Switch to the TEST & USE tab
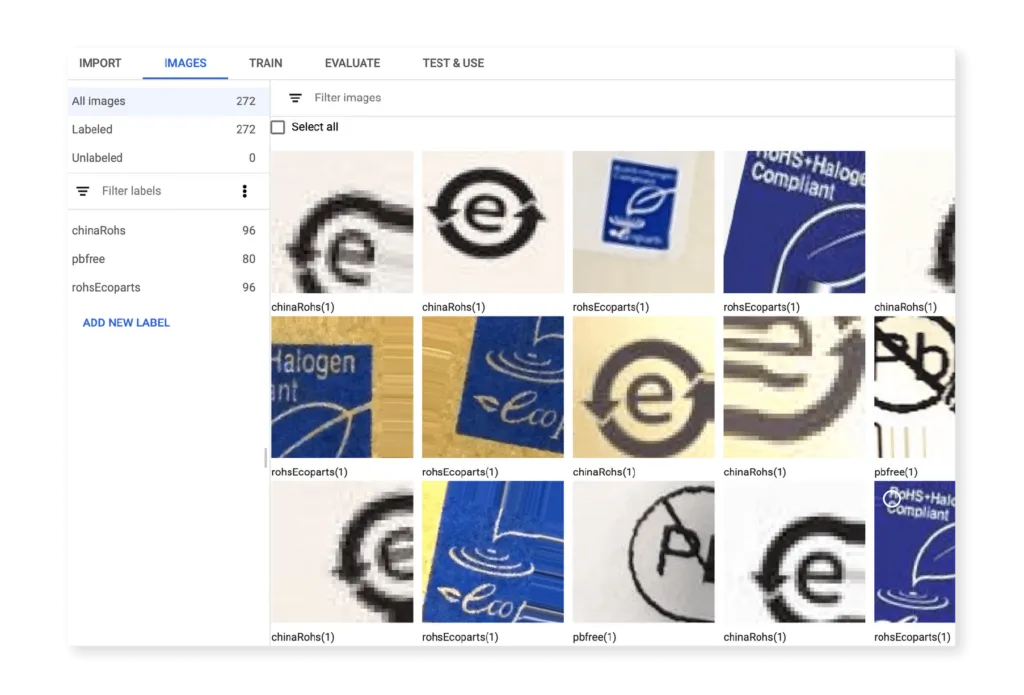1024x695 pixels. click(x=452, y=62)
